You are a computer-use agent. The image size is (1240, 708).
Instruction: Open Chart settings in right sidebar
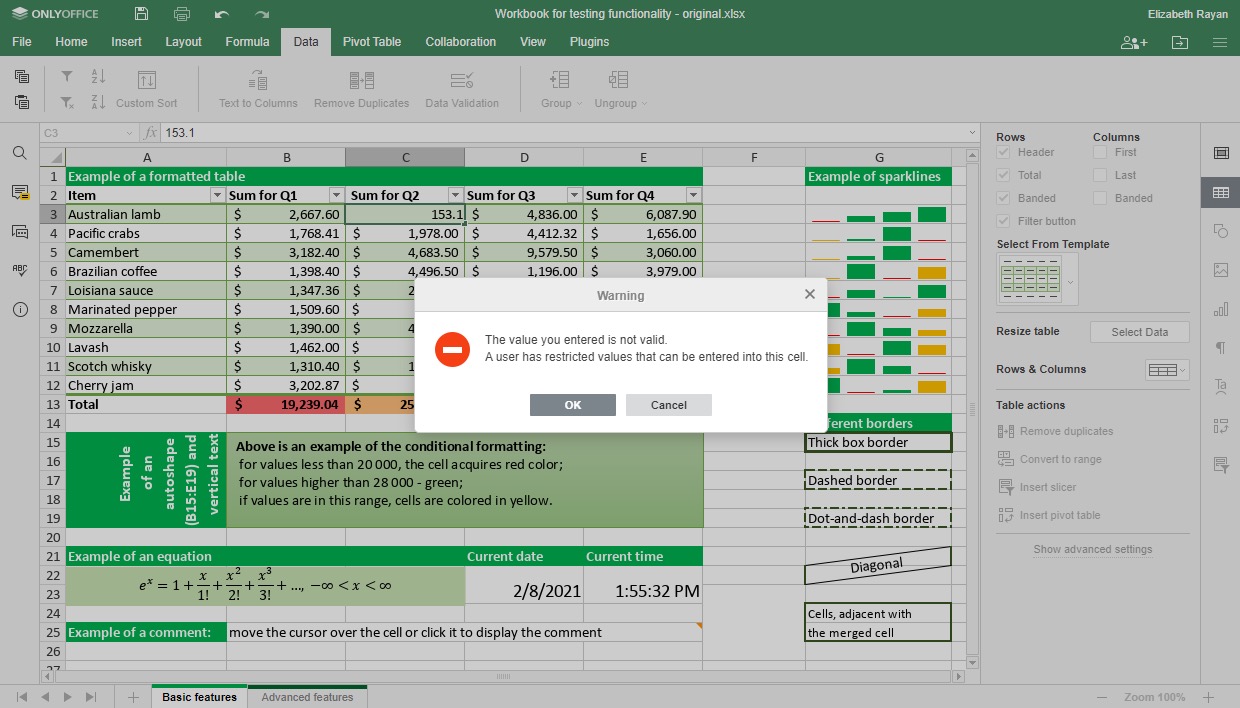[x=1221, y=309]
